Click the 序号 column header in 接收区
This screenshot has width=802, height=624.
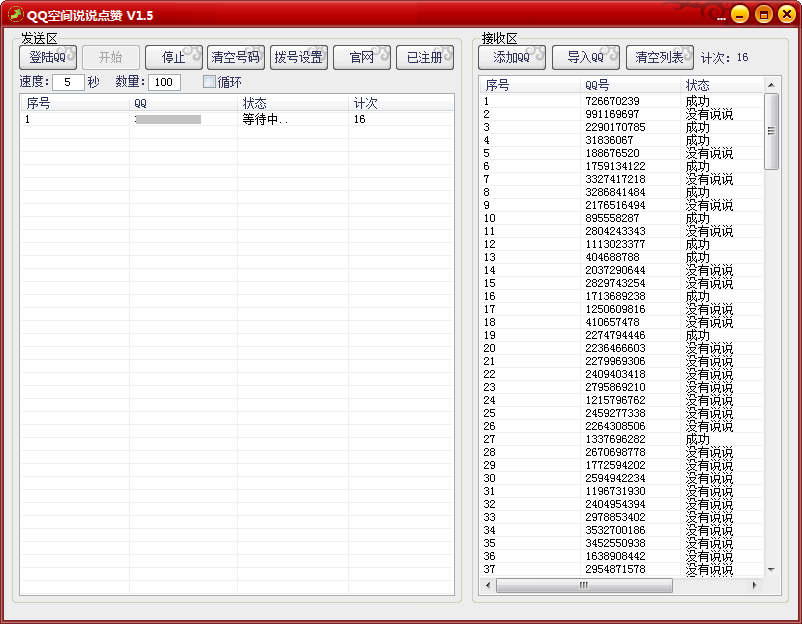pyautogui.click(x=530, y=85)
